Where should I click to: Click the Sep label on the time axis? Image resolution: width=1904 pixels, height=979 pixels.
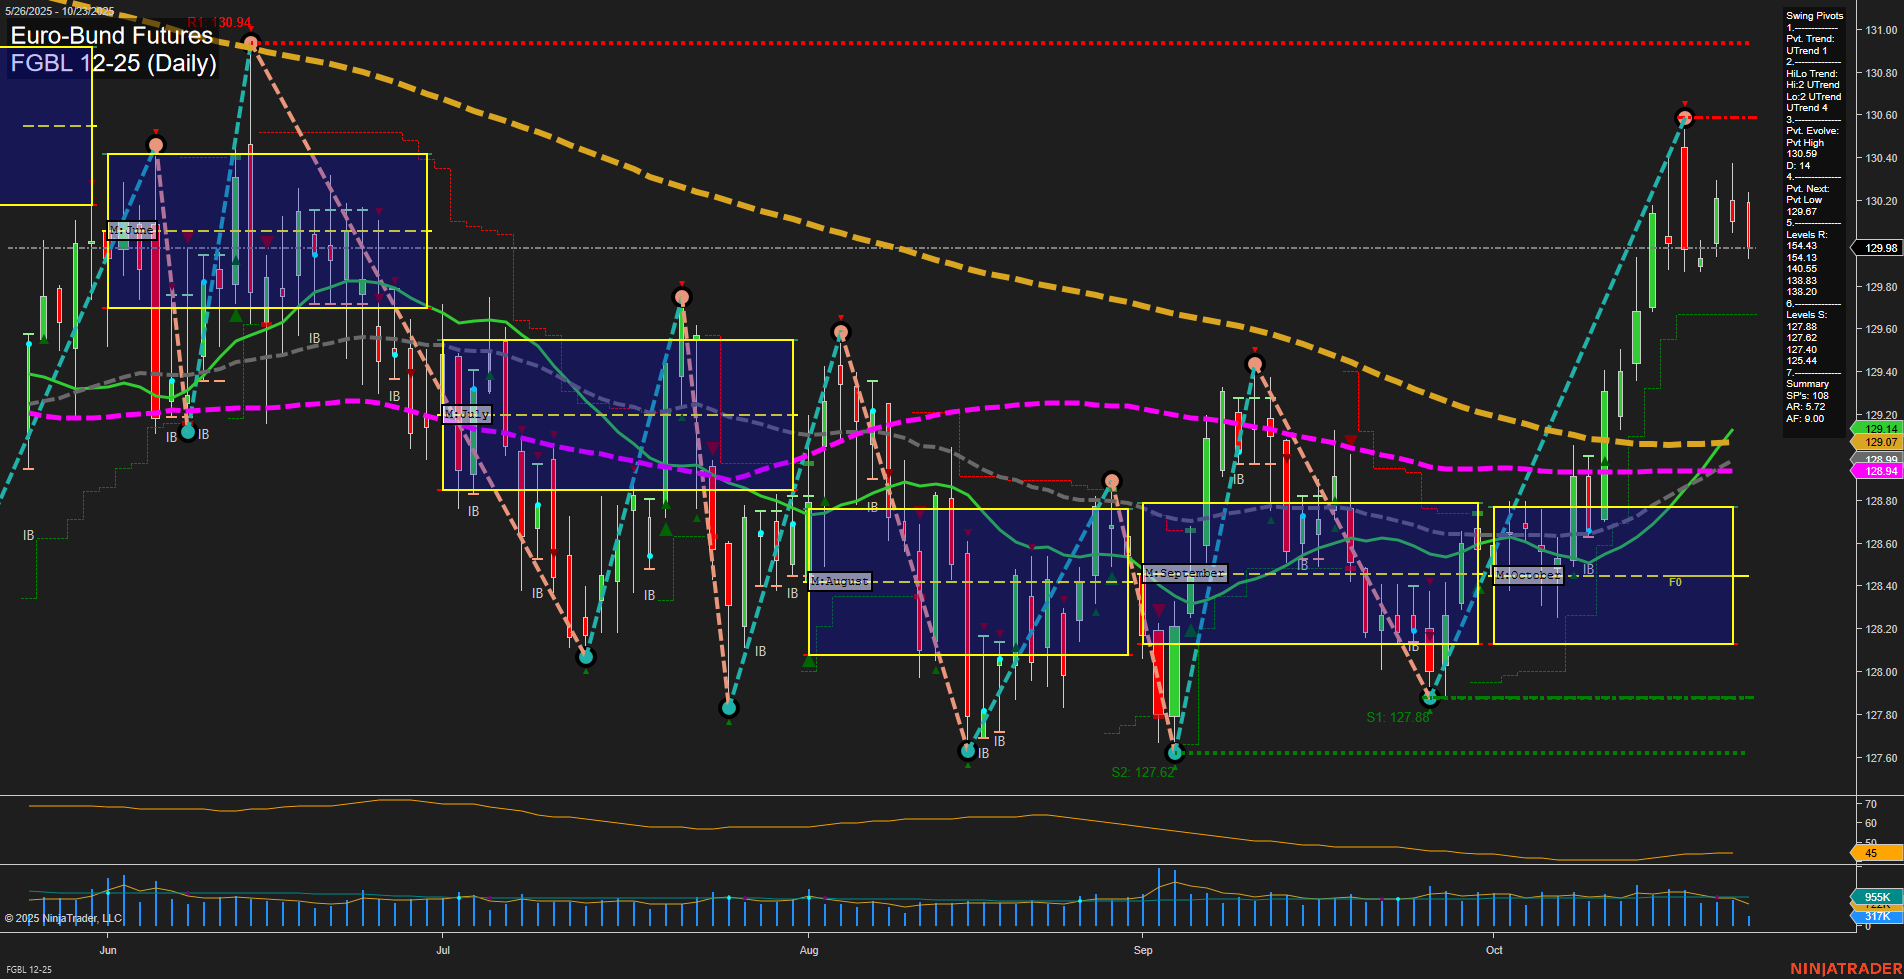[x=1143, y=950]
